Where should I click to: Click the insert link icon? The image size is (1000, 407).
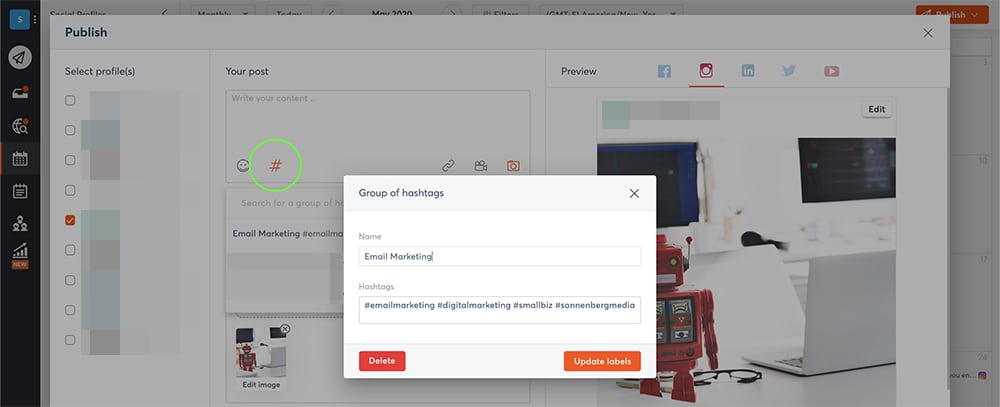click(x=449, y=166)
